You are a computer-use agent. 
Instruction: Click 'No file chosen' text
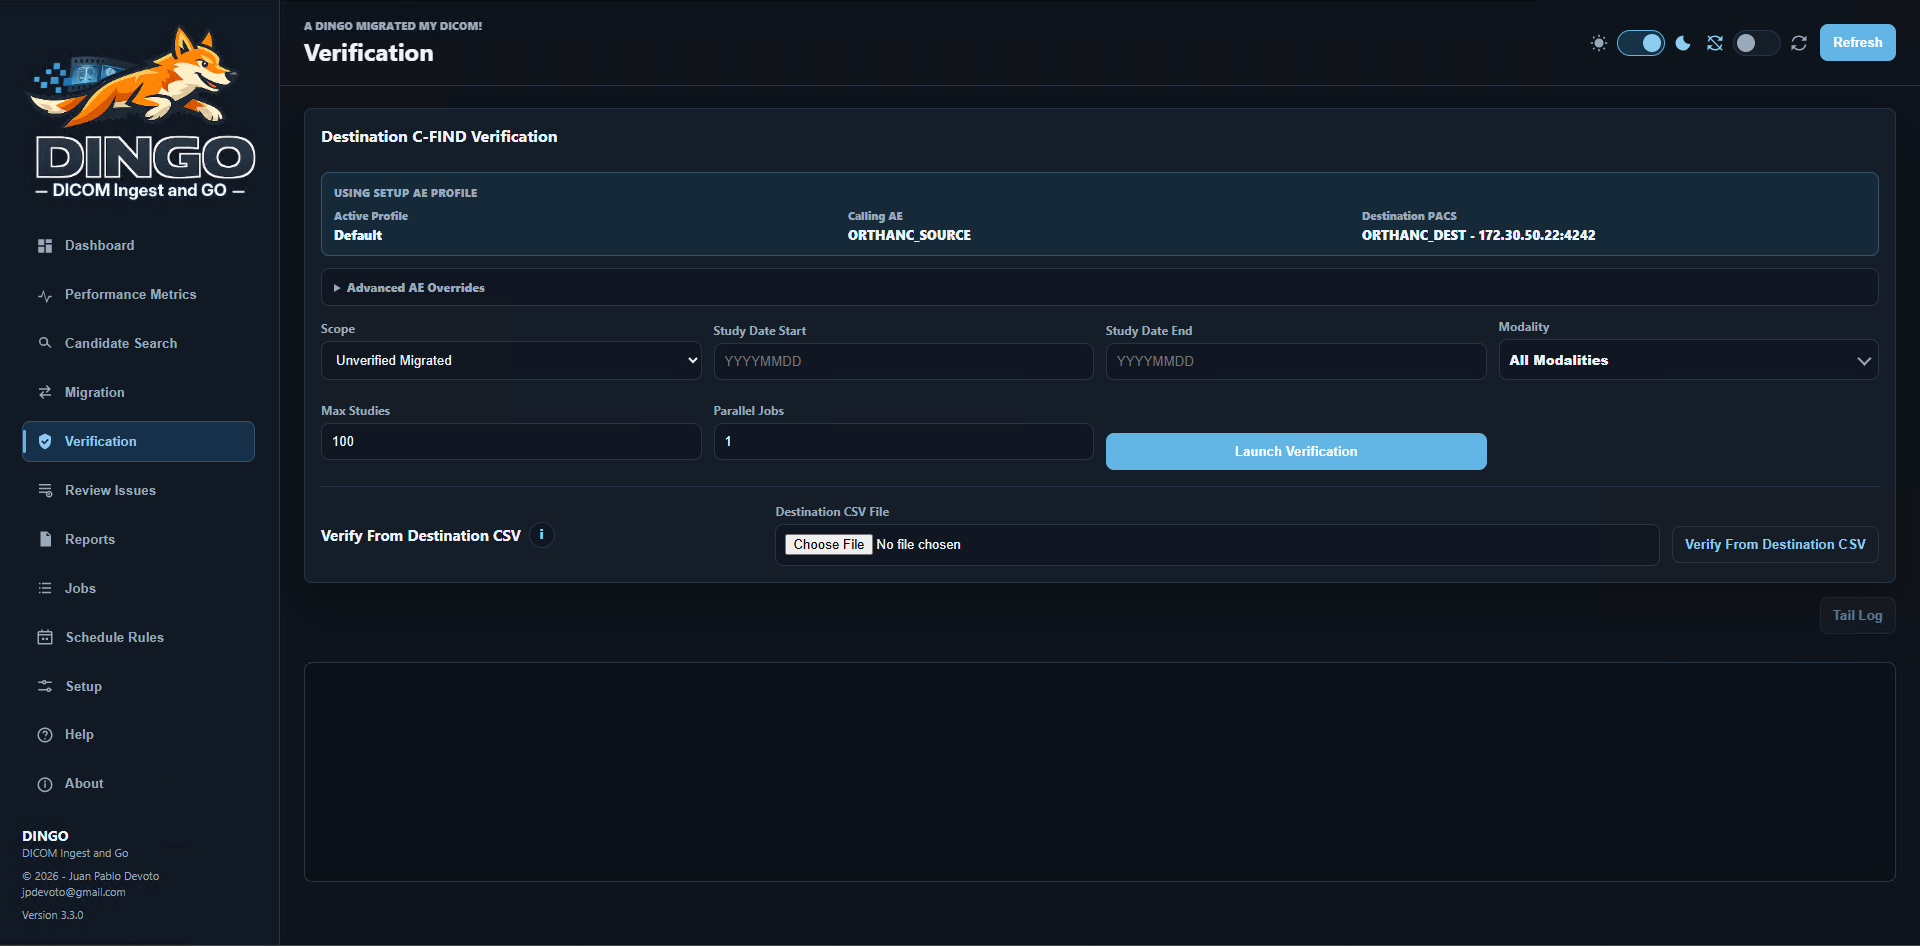click(x=918, y=545)
